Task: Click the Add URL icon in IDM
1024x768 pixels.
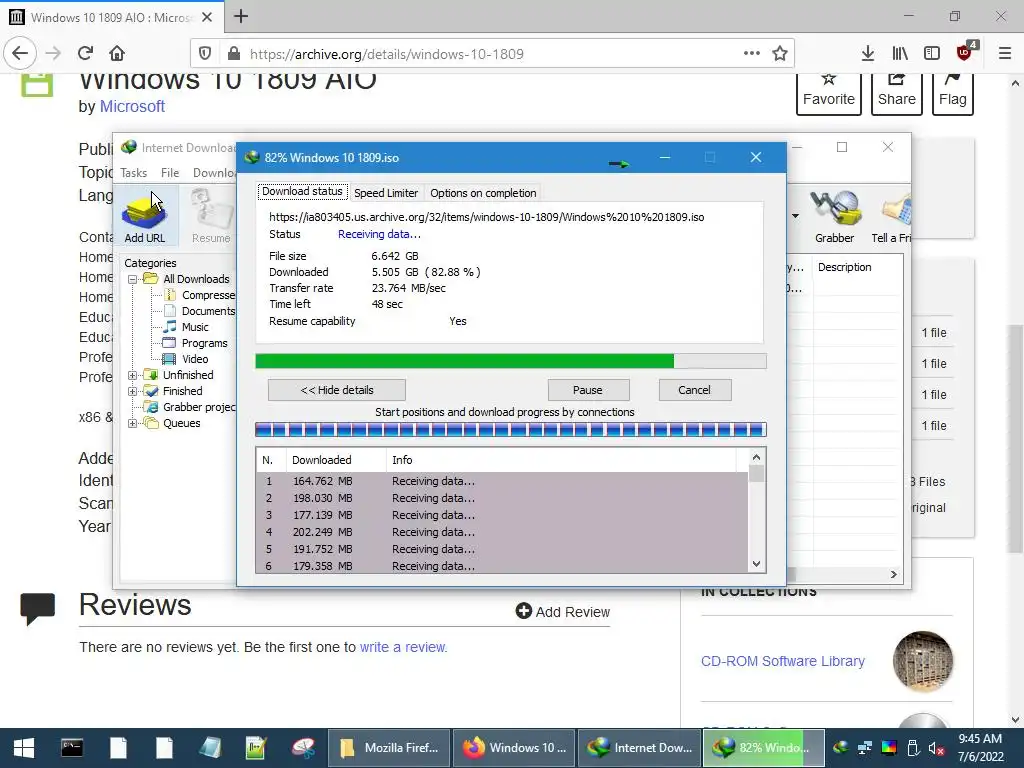Action: (x=145, y=217)
